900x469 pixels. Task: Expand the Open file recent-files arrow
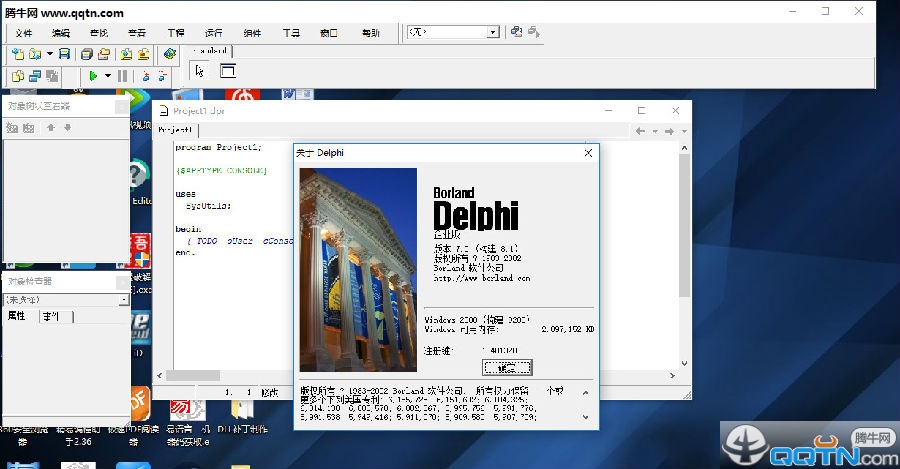(x=49, y=54)
